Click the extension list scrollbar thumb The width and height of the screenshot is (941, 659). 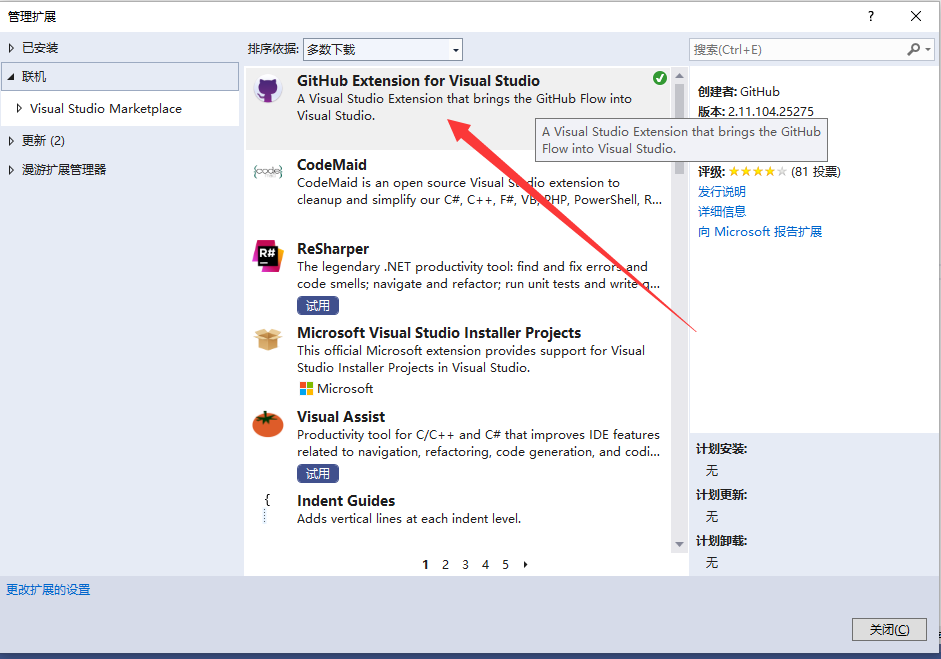coord(679,128)
